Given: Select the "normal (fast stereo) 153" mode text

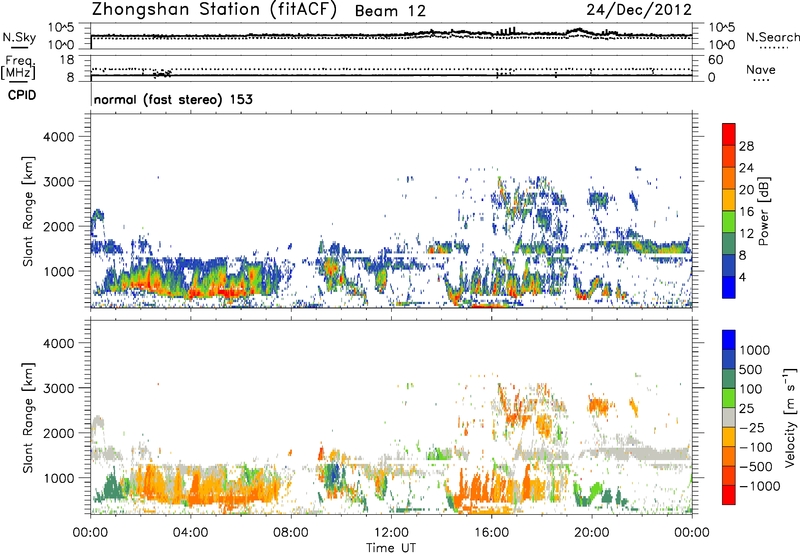Looking at the screenshot, I should pos(173,99).
